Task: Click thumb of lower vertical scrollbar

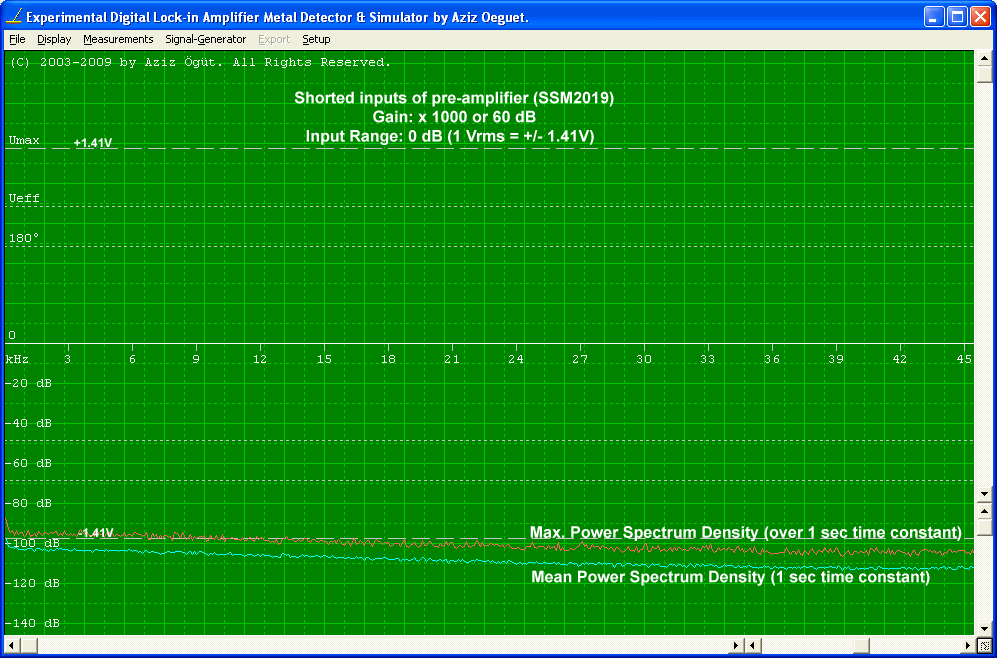Action: 984,527
